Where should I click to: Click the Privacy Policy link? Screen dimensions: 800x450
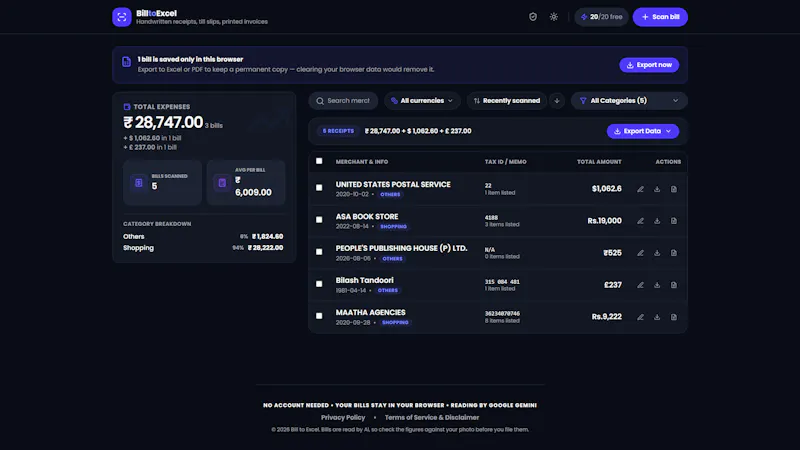[x=343, y=417]
